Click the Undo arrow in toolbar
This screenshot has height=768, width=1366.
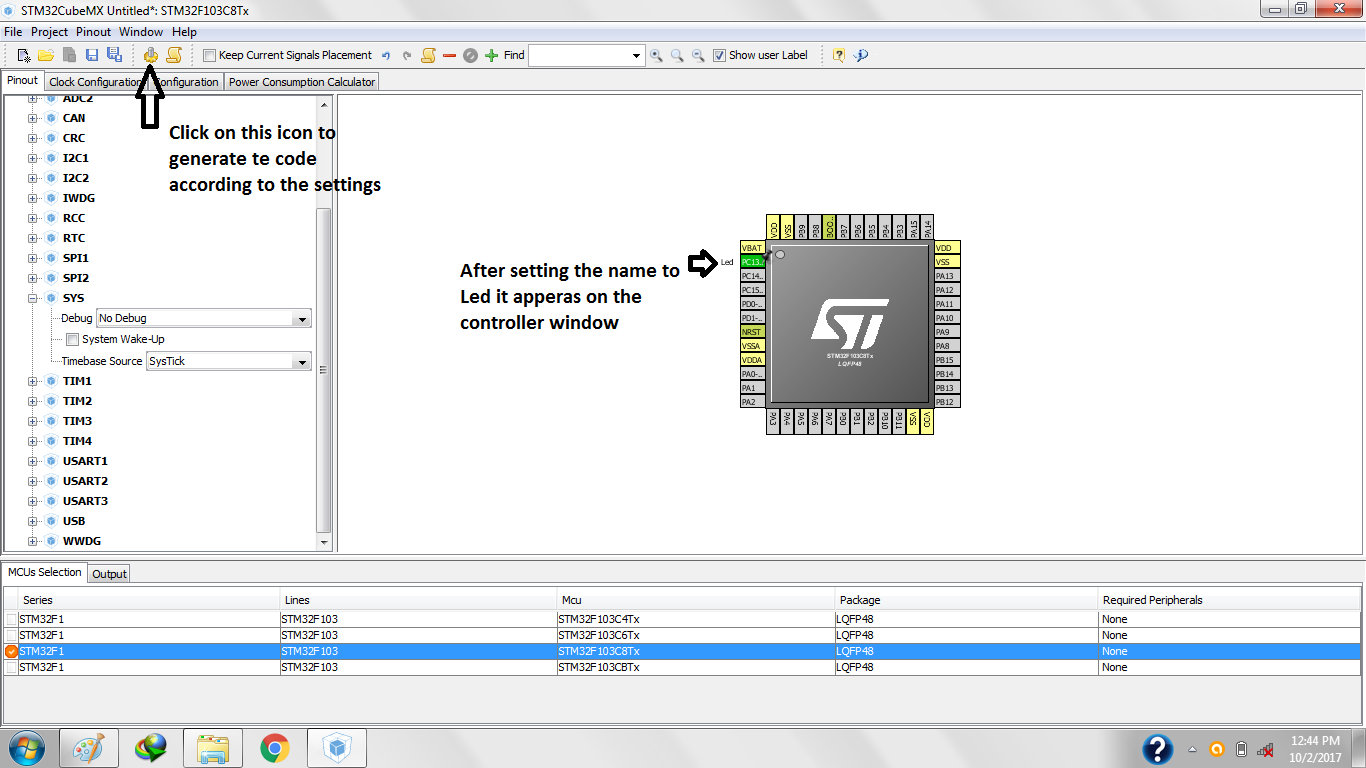point(386,55)
